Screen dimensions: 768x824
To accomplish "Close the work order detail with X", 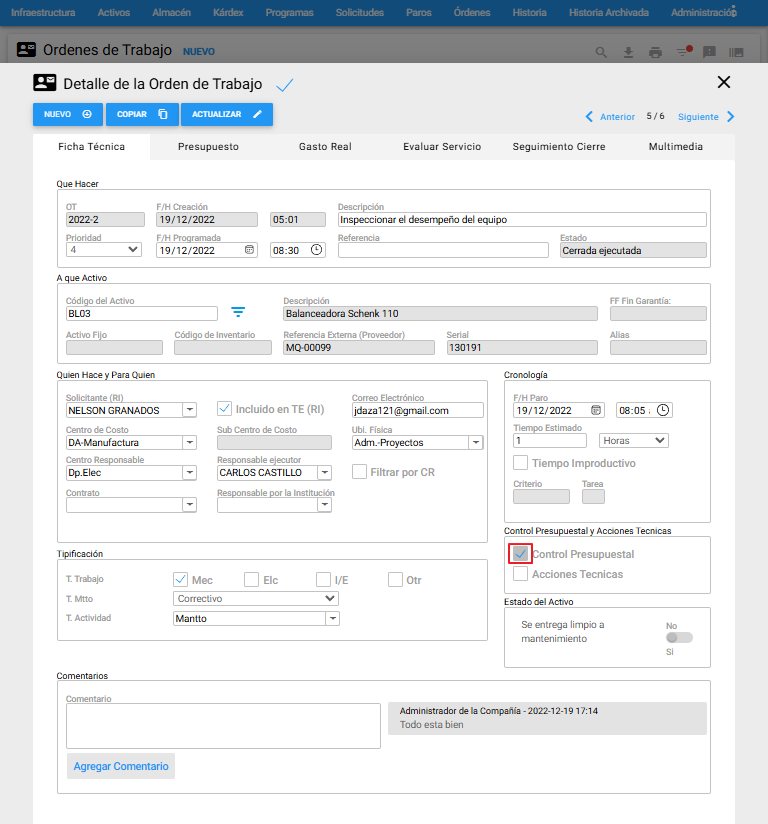I will point(724,82).
